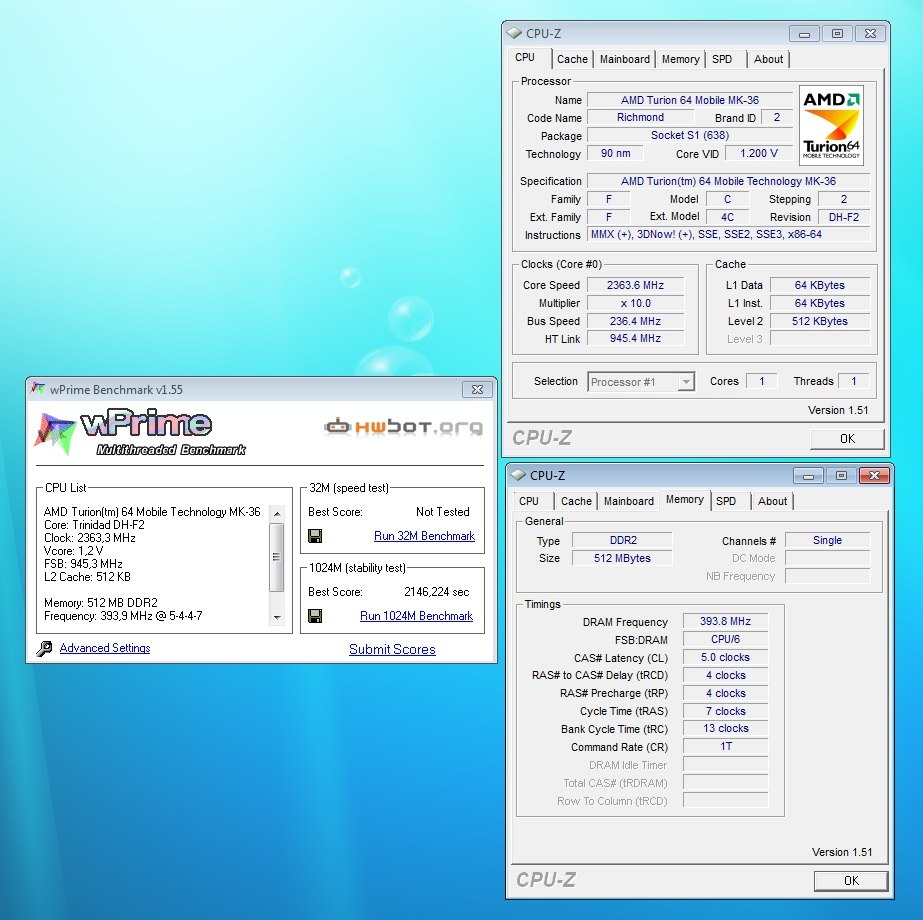Image resolution: width=923 pixels, height=920 pixels.
Task: Click the Revision value DH-F2
Action: coord(844,217)
